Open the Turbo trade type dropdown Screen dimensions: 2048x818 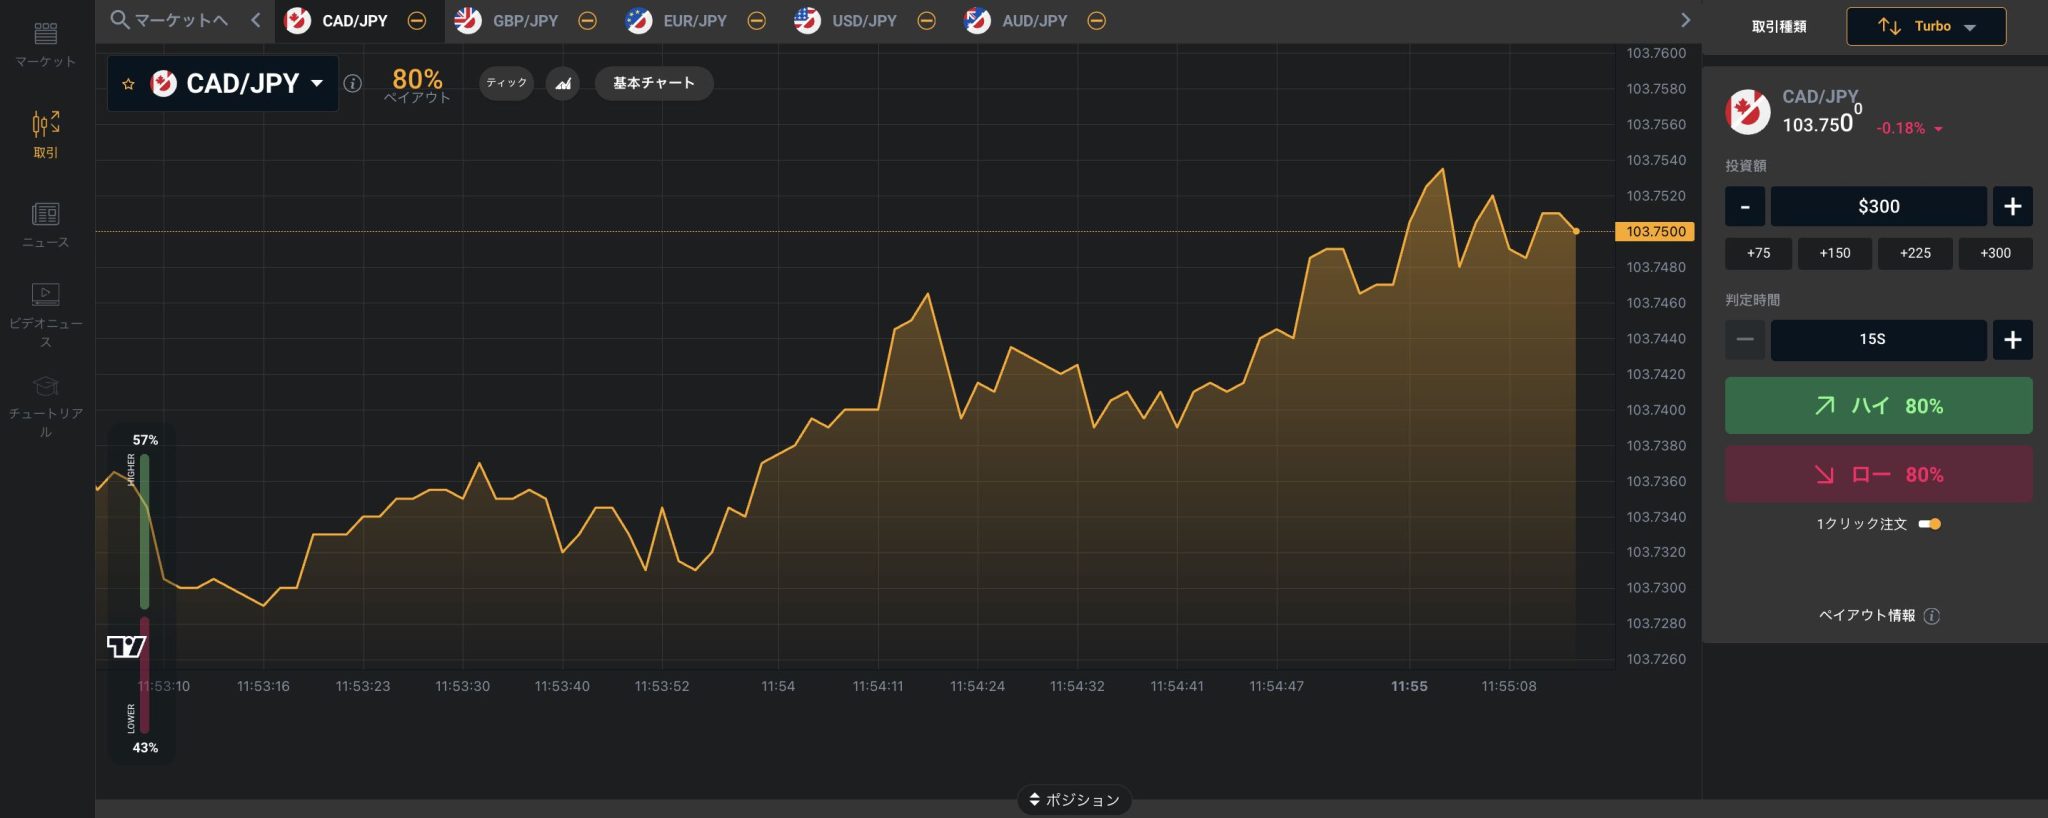point(1926,27)
